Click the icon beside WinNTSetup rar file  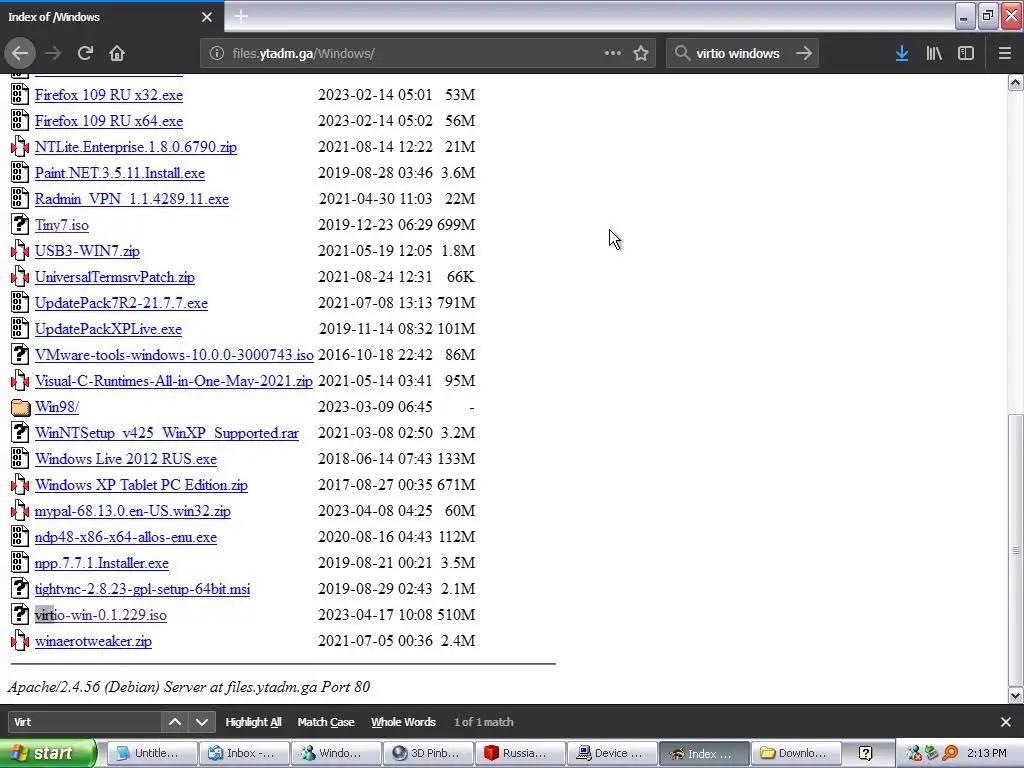(20, 432)
